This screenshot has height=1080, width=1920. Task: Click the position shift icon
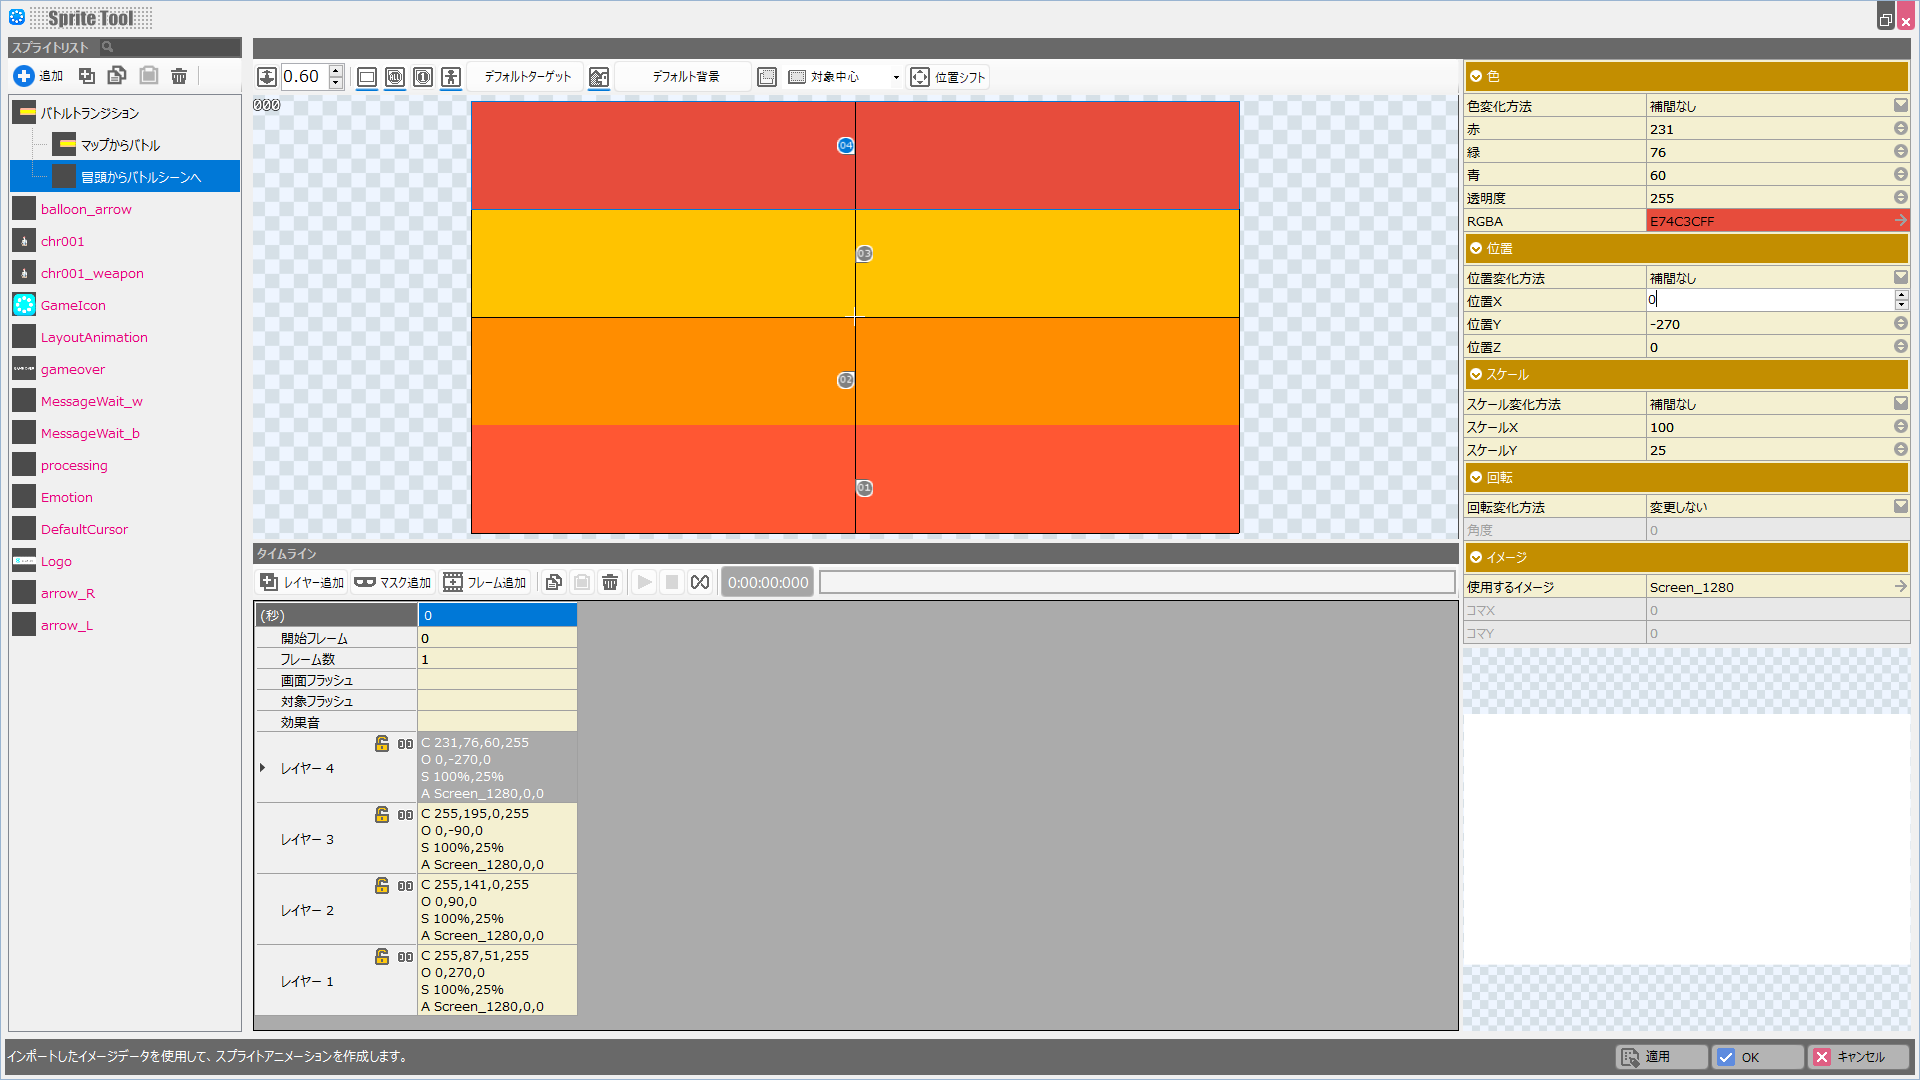920,77
